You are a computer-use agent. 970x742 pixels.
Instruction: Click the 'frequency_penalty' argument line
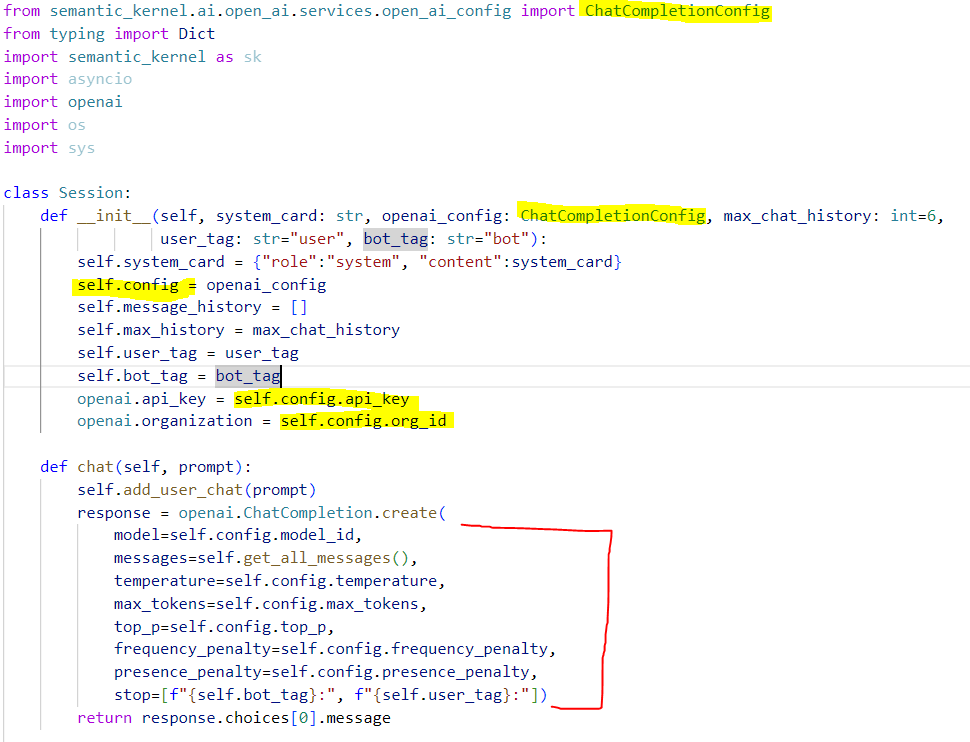[335, 649]
